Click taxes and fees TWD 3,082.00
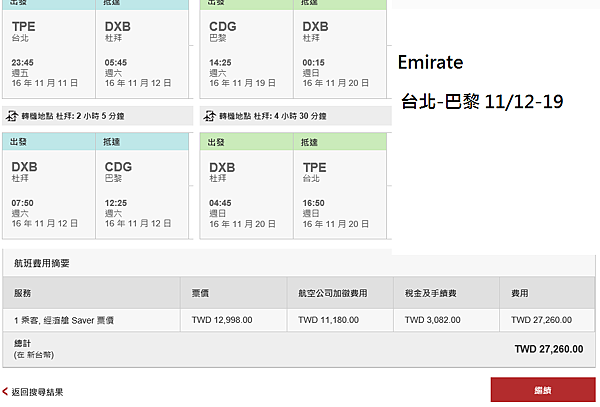This screenshot has width=600, height=407. [432, 320]
